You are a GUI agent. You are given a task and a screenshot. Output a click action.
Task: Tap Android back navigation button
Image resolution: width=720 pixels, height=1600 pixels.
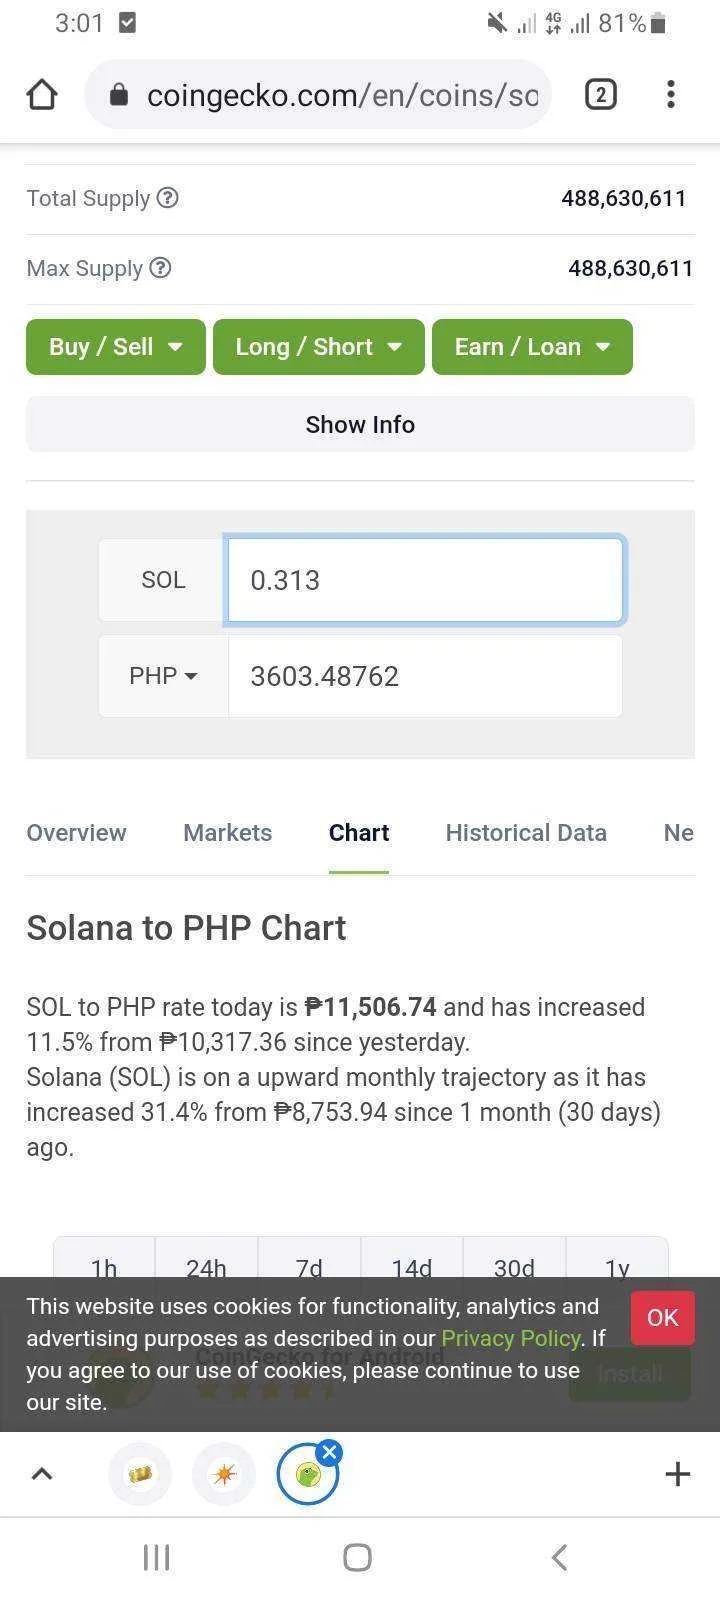pos(559,1557)
